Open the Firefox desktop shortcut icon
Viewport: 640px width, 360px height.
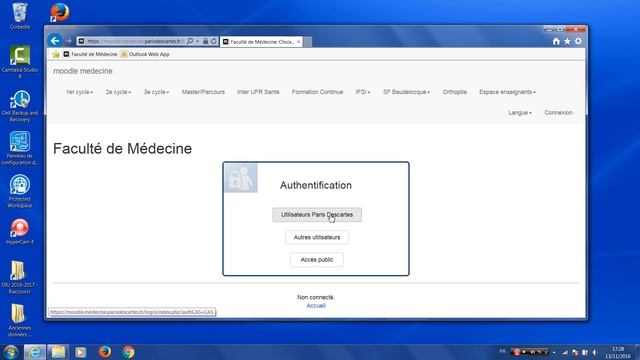[60, 12]
